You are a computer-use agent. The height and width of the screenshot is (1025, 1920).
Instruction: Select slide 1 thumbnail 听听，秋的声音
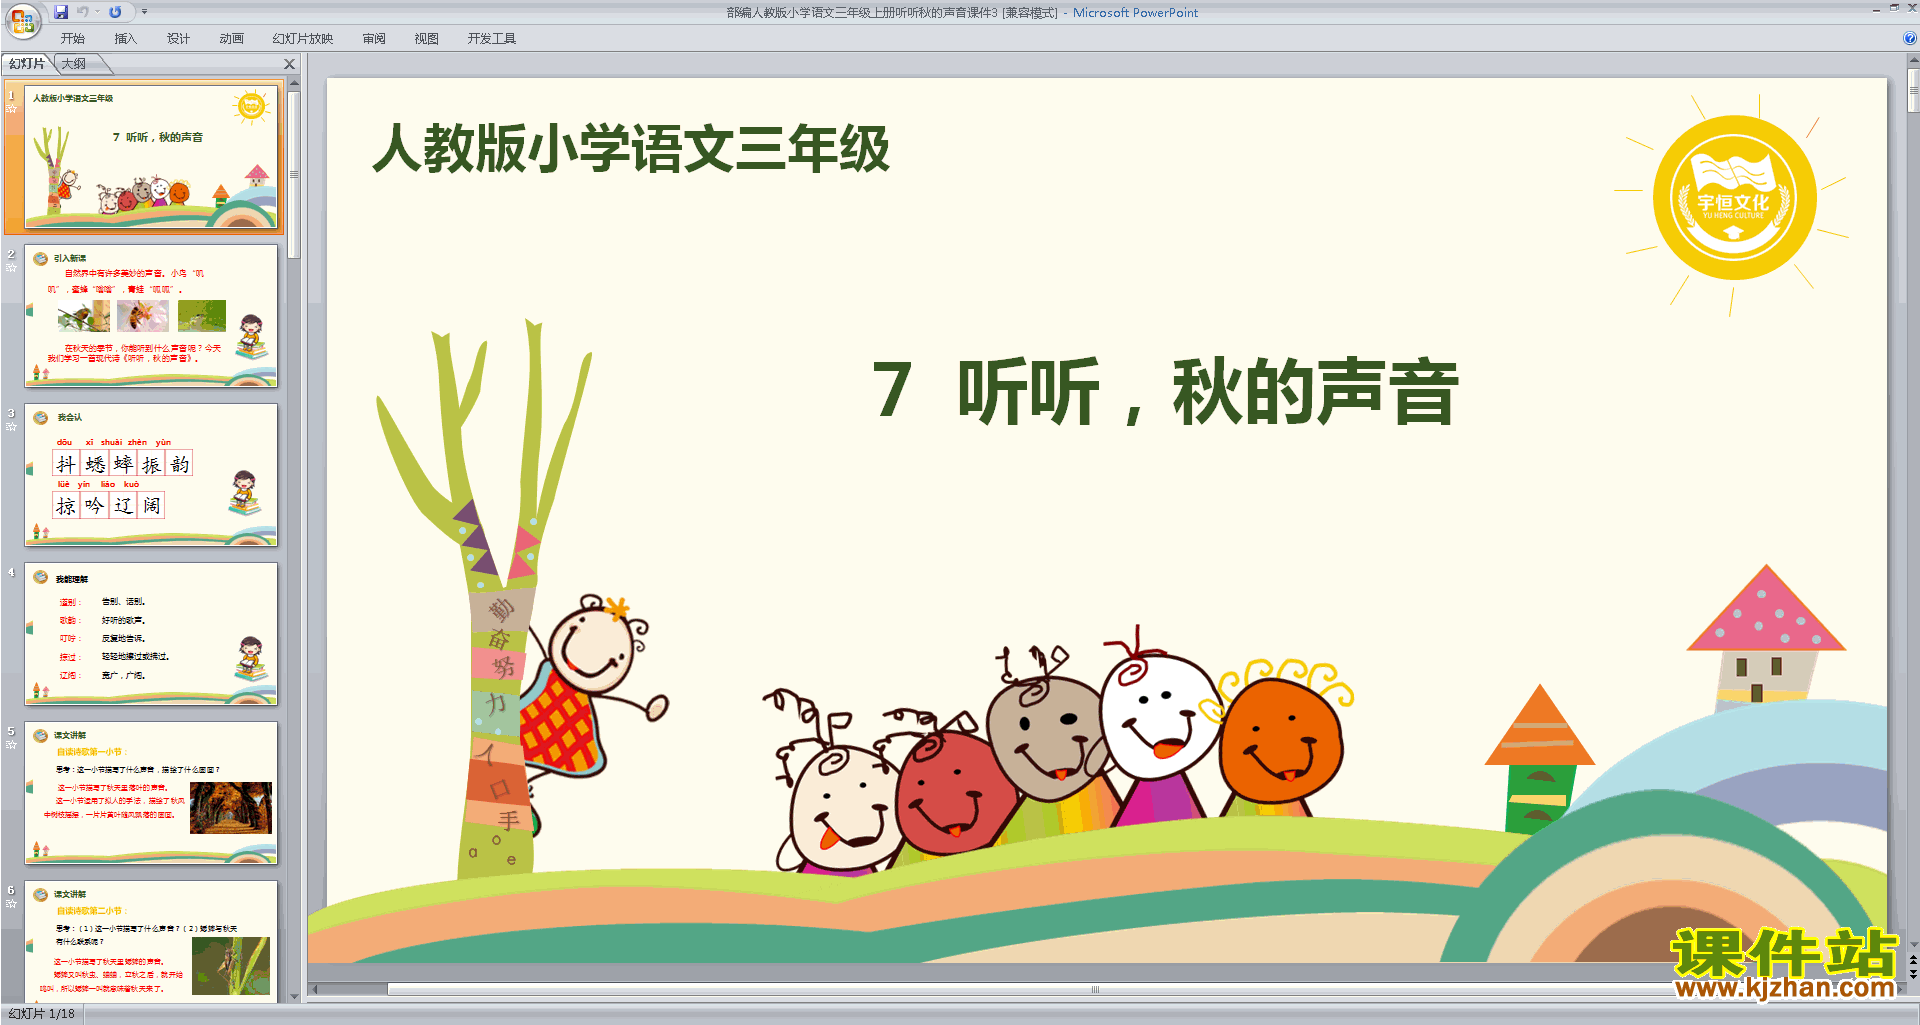(x=151, y=158)
